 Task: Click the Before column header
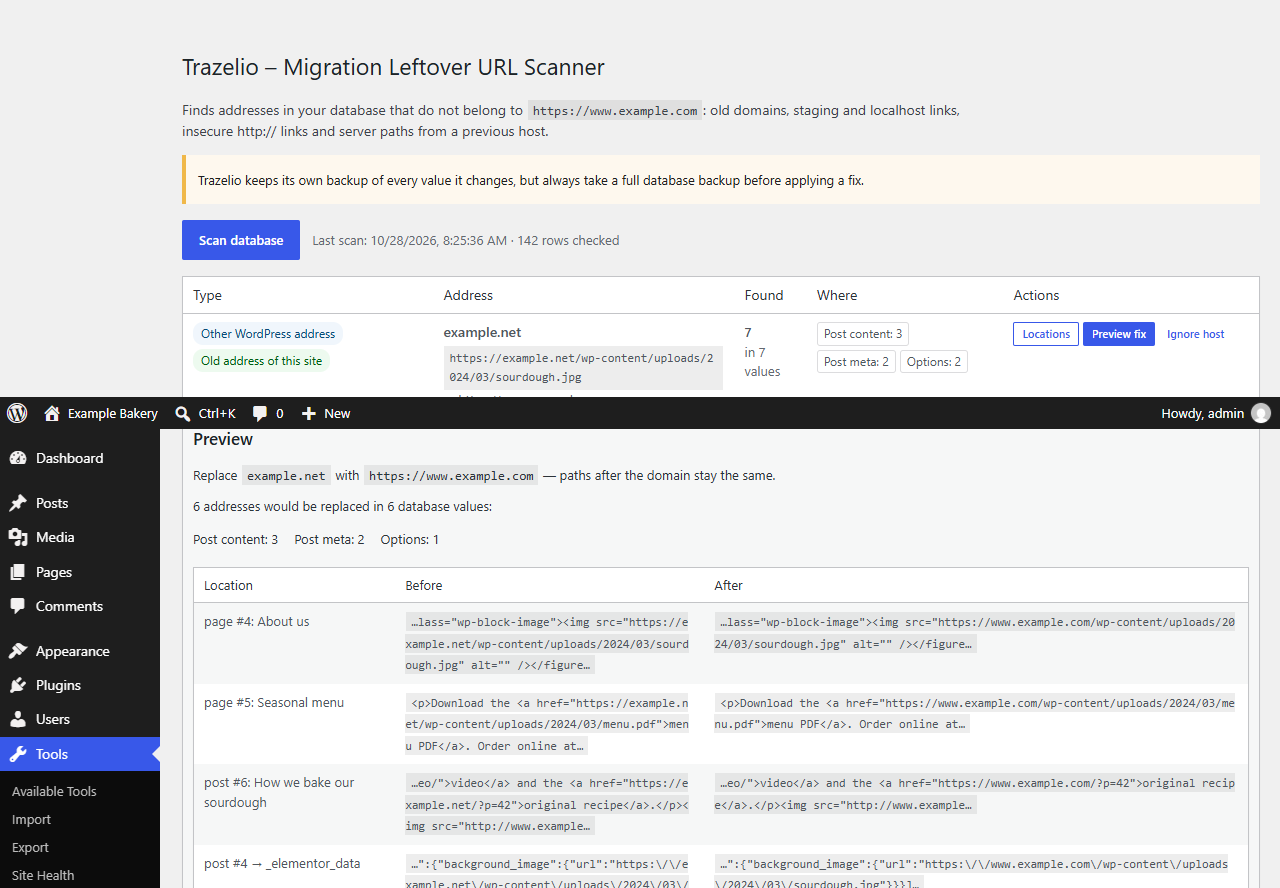(x=424, y=585)
